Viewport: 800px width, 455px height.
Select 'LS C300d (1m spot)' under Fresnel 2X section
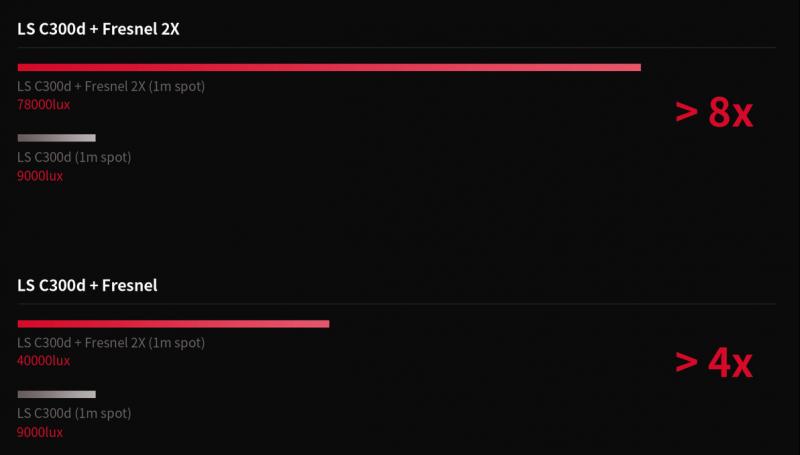(x=74, y=157)
